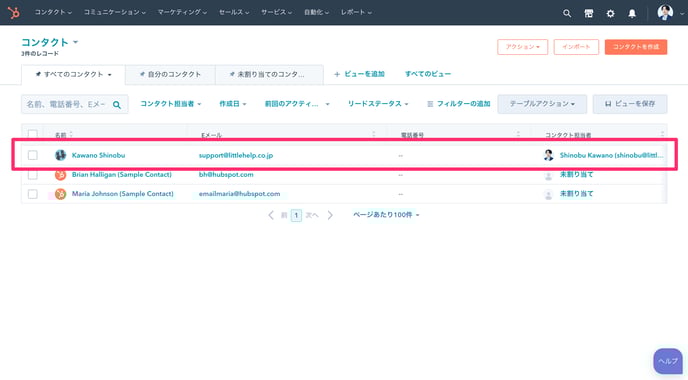Click the コンタクトを作成 button
Screen dimensions: 688x380
point(636,47)
